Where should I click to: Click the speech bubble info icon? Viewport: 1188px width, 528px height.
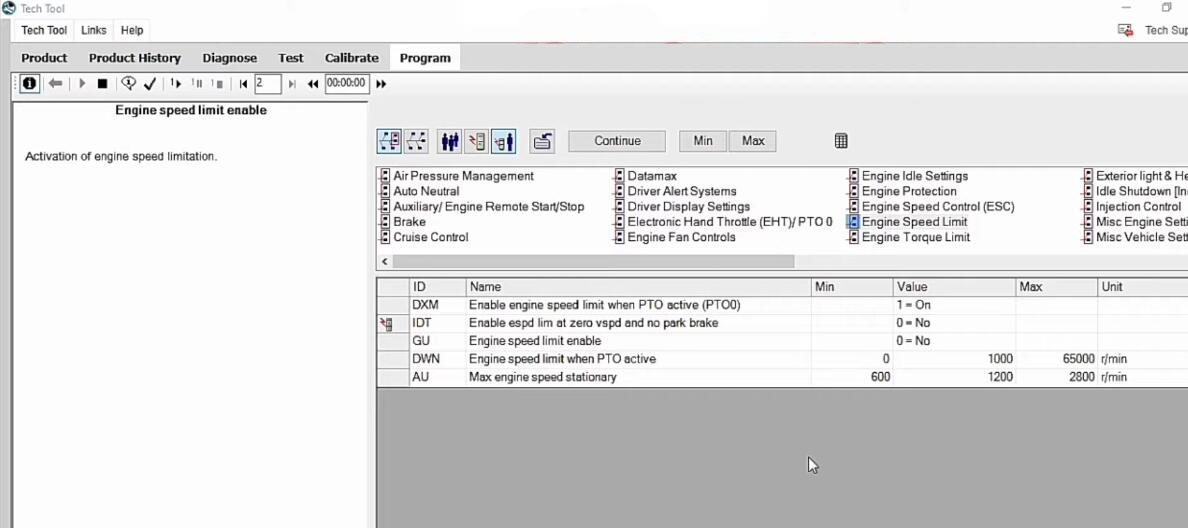point(128,84)
